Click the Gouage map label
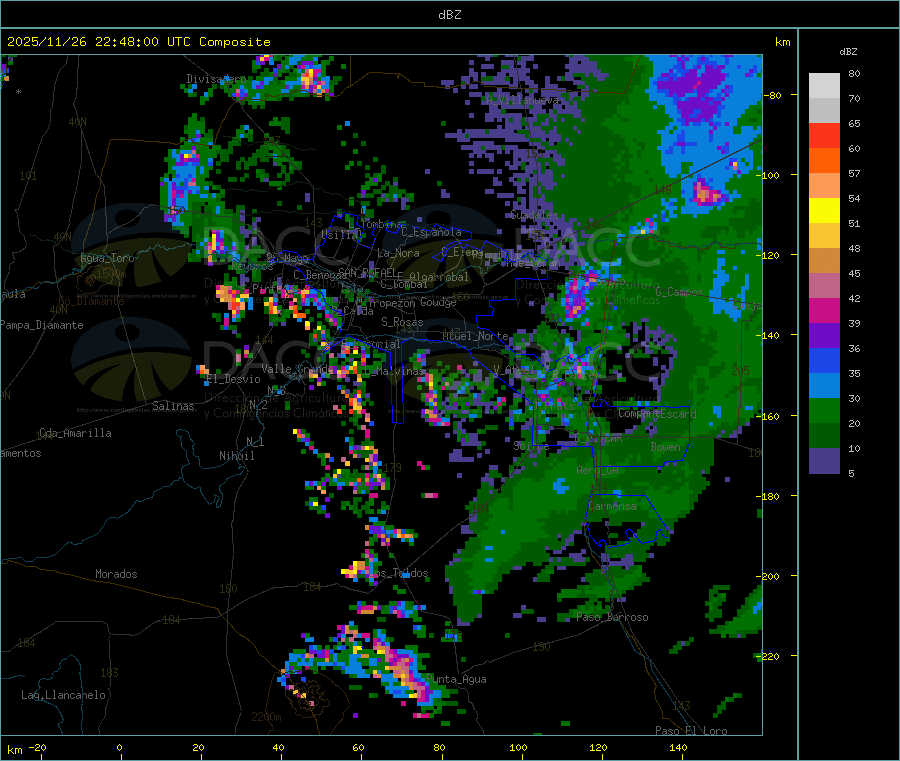900x761 pixels. (438, 302)
